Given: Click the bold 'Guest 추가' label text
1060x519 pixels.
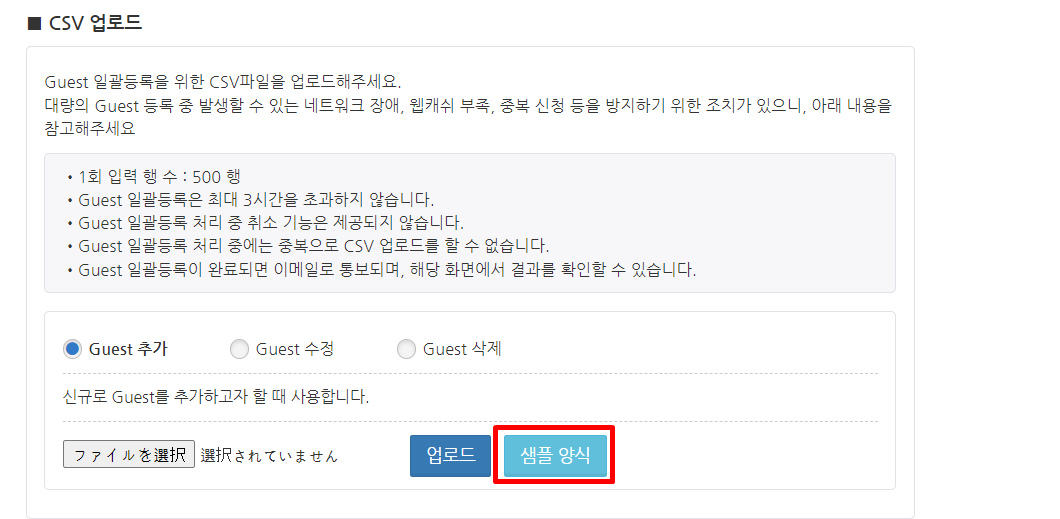Looking at the screenshot, I should tap(128, 349).
